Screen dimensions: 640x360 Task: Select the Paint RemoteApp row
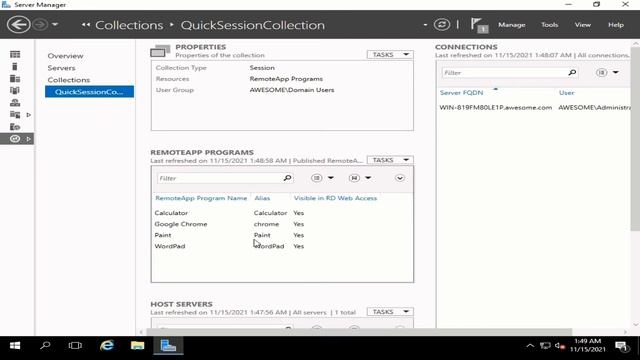coord(282,235)
